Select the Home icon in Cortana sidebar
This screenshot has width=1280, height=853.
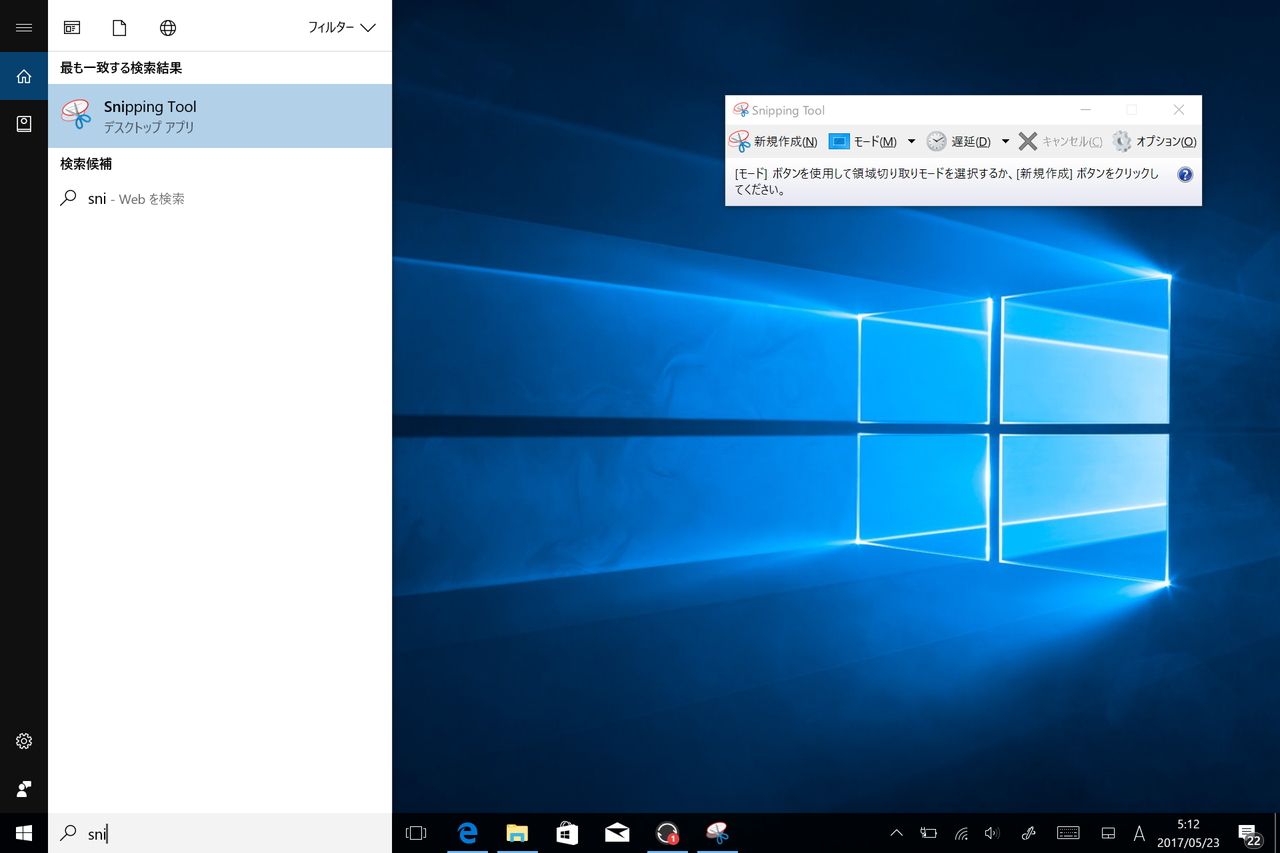coord(23,76)
